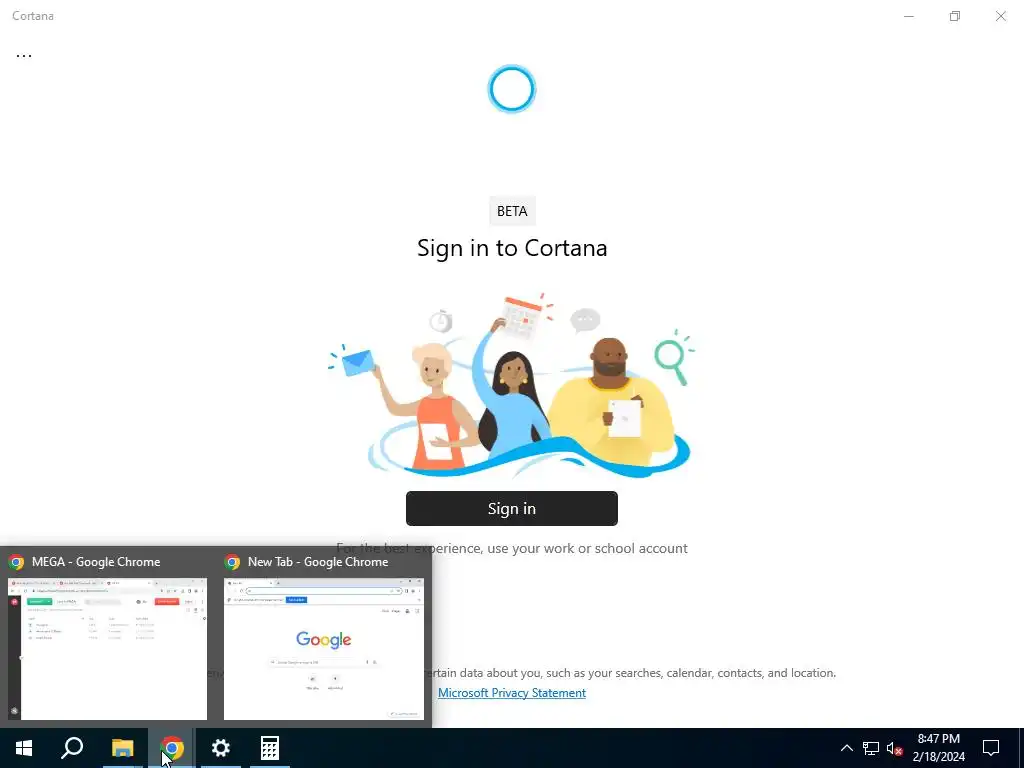Switch to the New Tab Chrome window thumbnail
Viewport: 1024px width, 768px height.
pyautogui.click(x=323, y=648)
